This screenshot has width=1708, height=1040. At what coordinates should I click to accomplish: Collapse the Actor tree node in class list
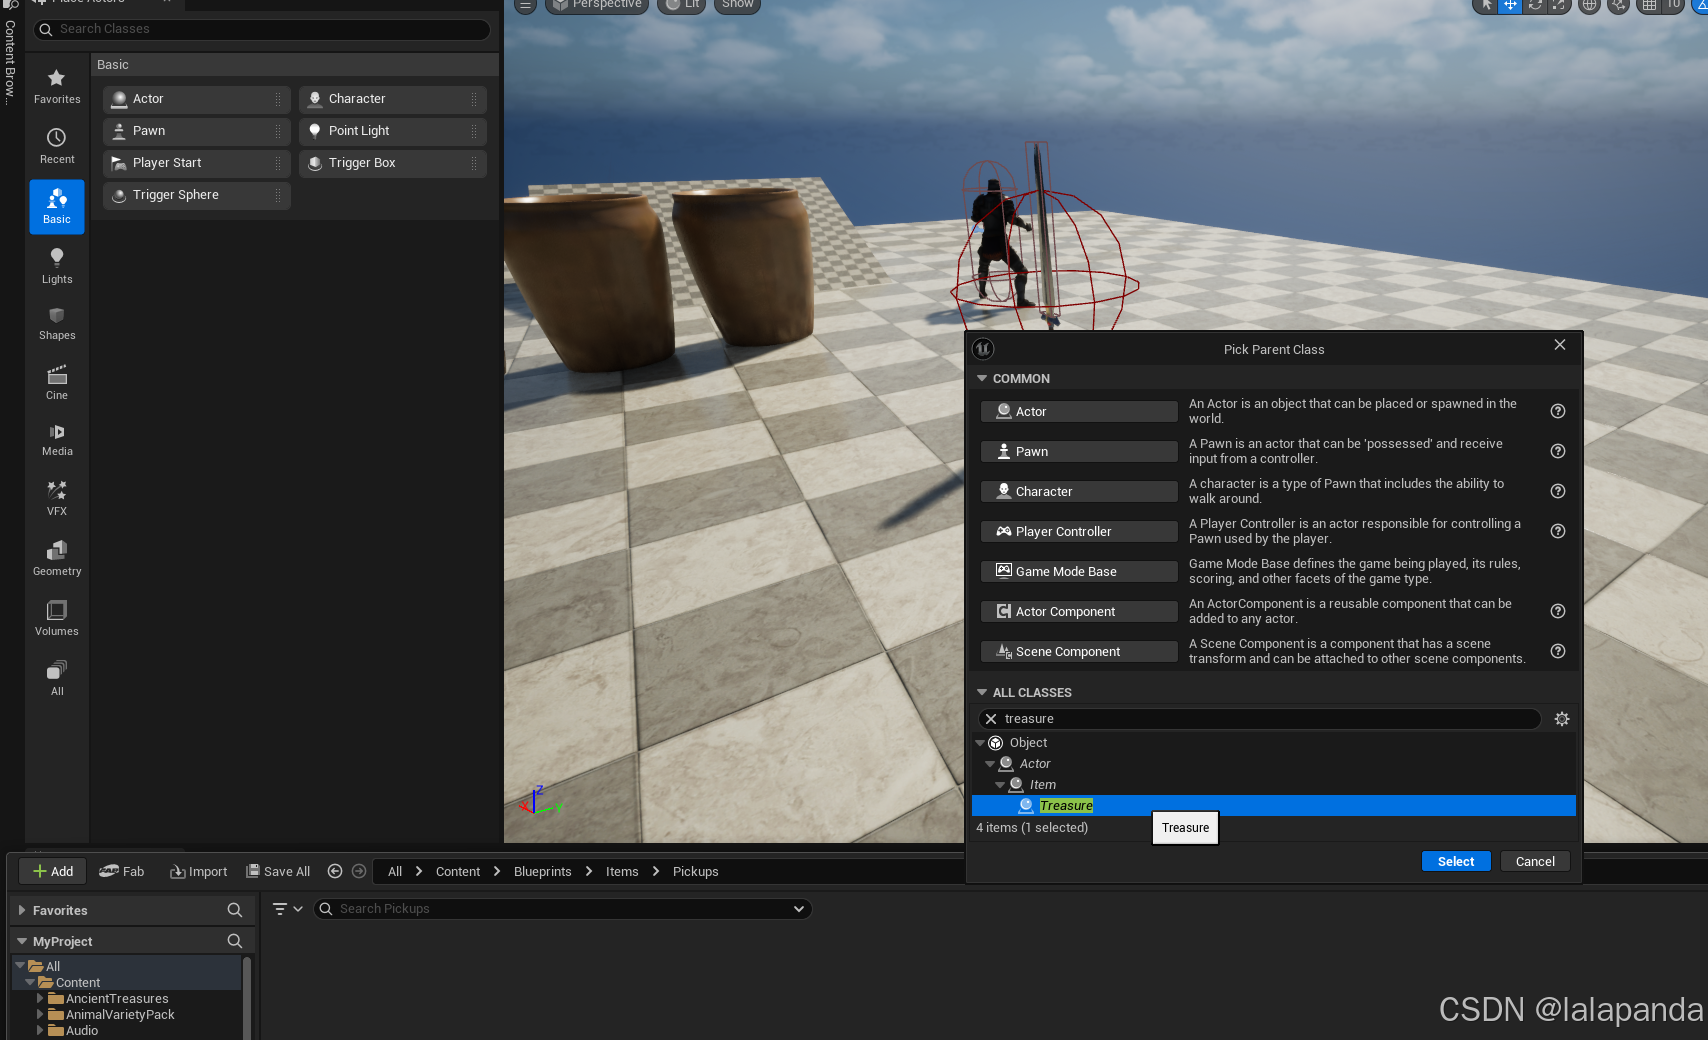click(x=991, y=764)
